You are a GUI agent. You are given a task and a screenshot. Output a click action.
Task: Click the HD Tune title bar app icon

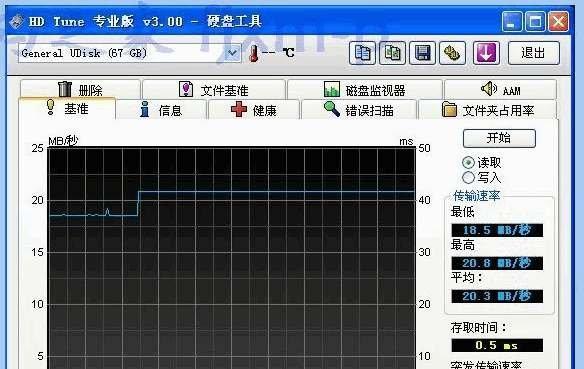tap(16, 21)
